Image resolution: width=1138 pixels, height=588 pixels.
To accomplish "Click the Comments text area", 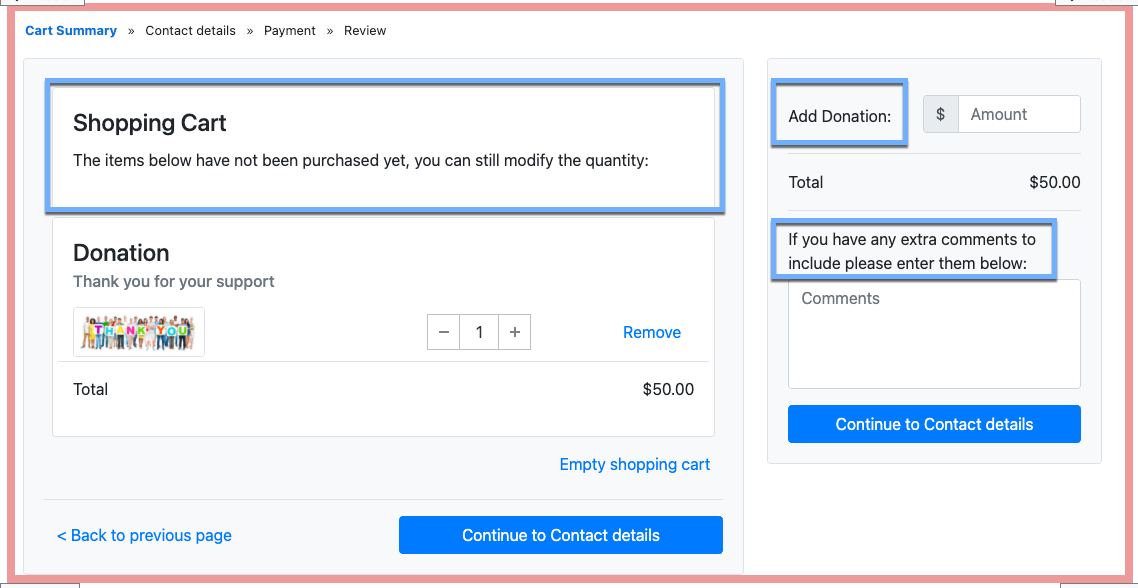I will click(934, 334).
